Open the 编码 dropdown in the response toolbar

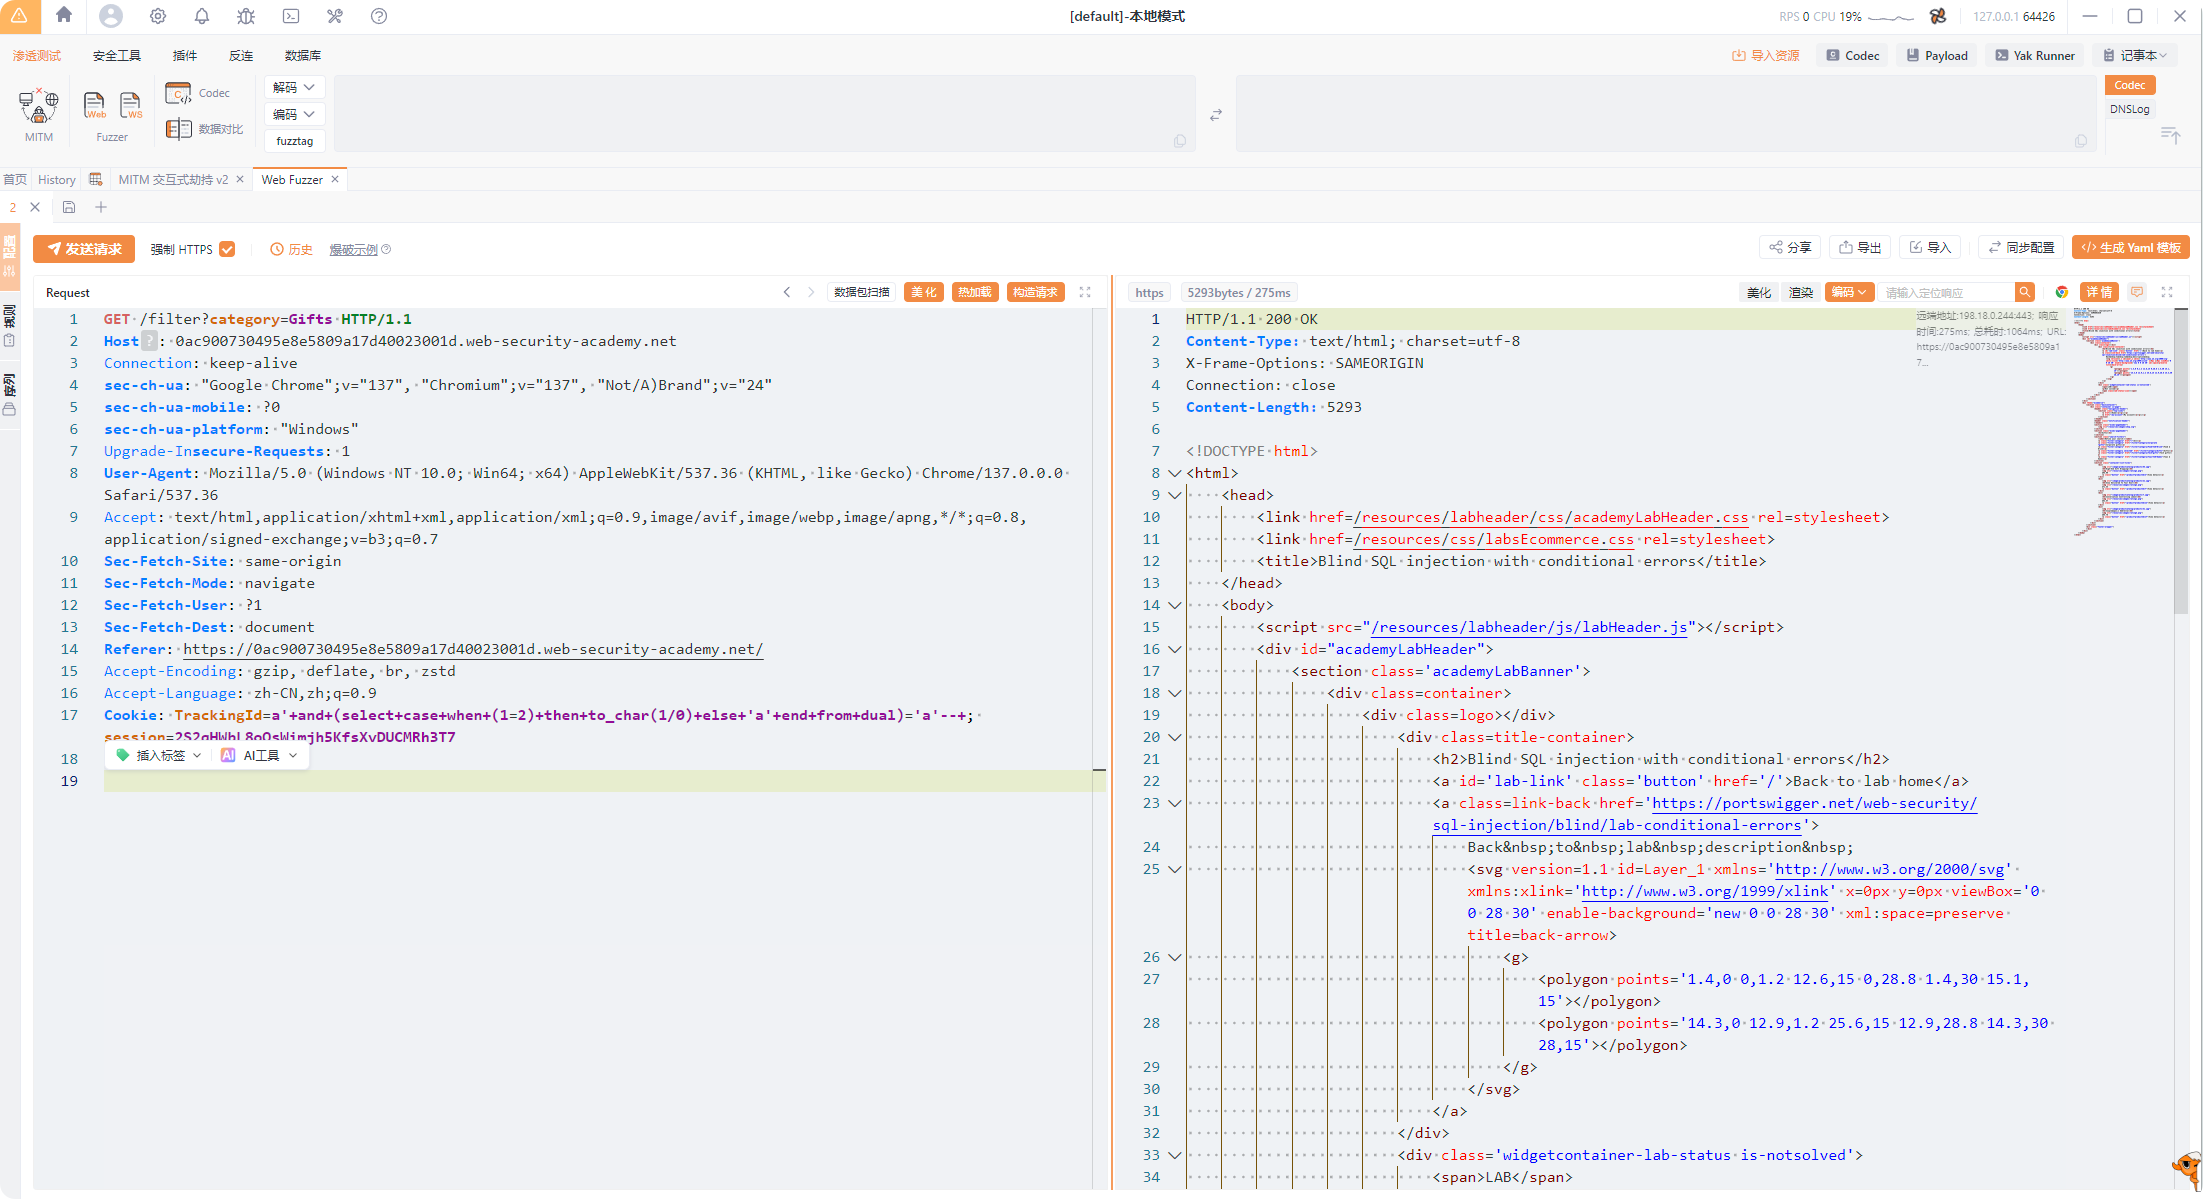1848,292
